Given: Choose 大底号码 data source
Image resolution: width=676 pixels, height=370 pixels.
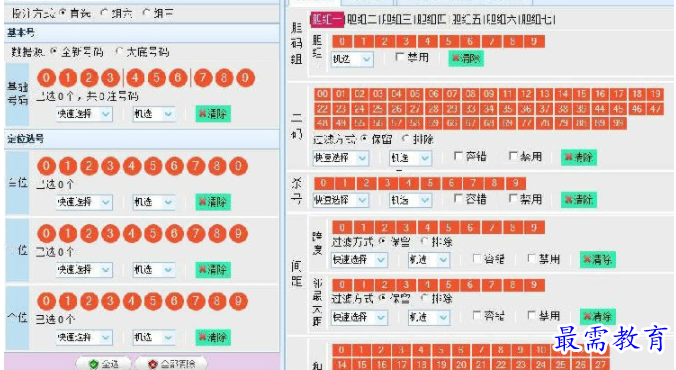Looking at the screenshot, I should pyautogui.click(x=119, y=52).
